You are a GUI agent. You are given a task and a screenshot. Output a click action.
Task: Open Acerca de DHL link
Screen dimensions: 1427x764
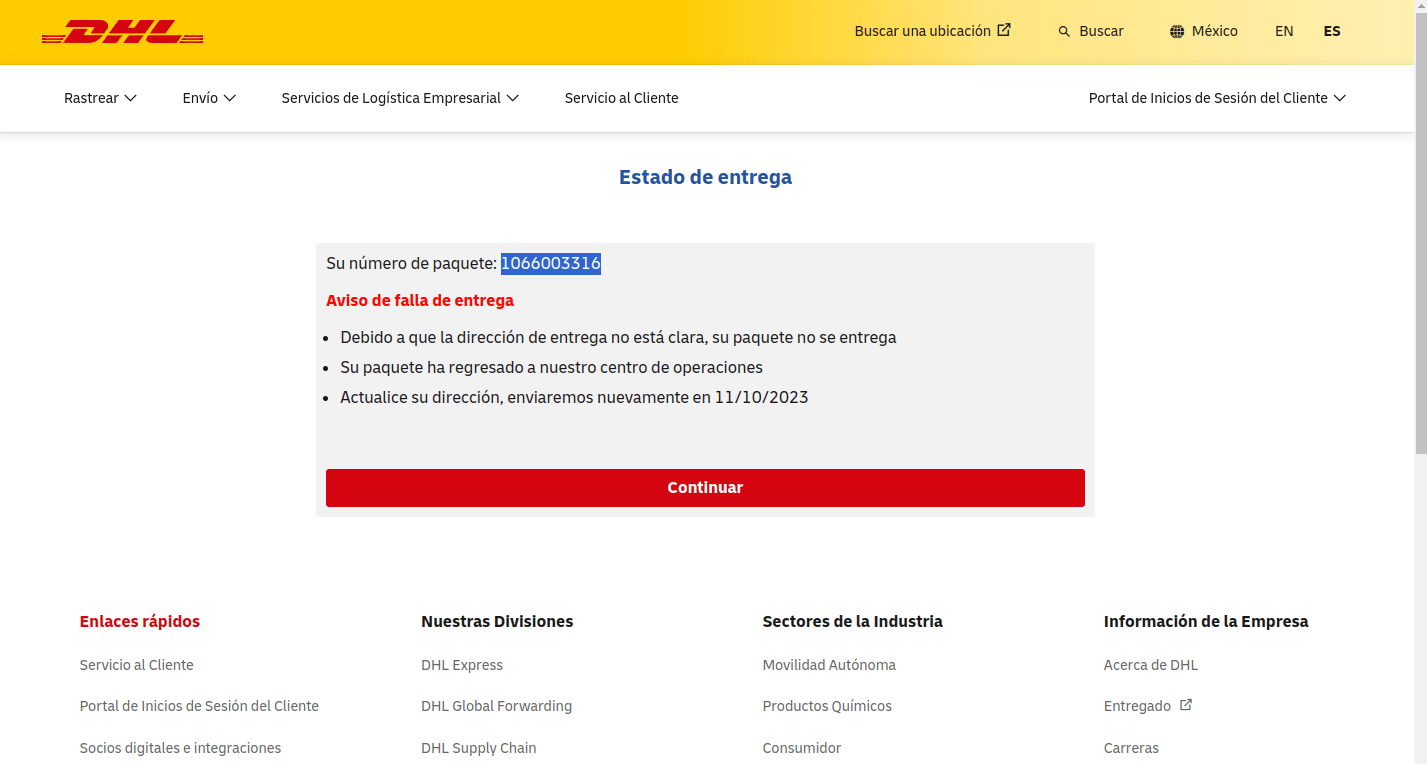pos(1150,665)
